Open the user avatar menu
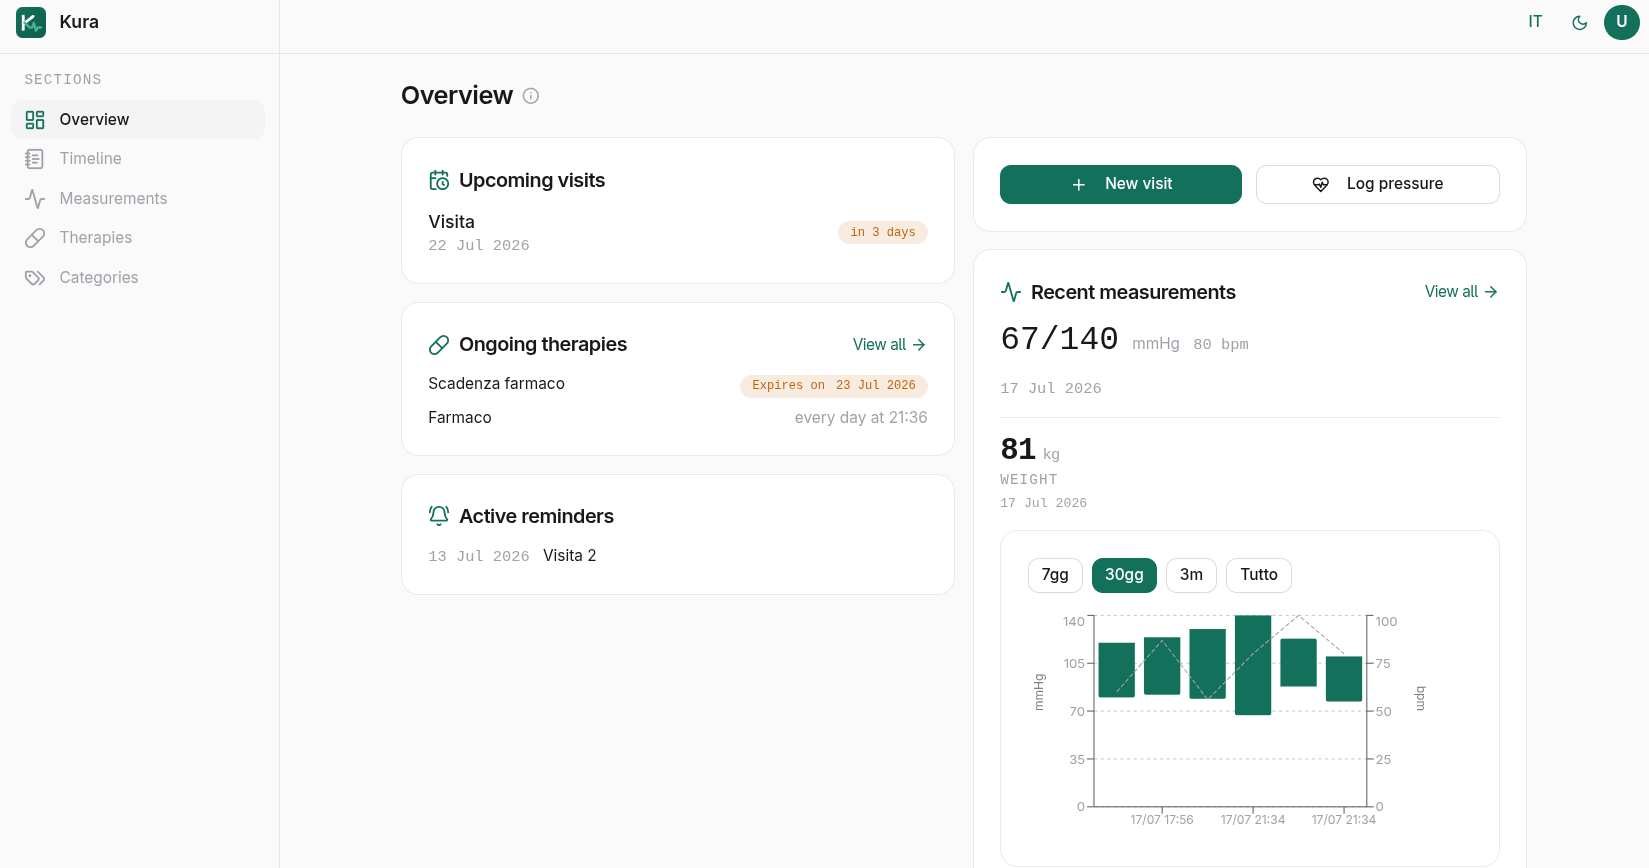1649x868 pixels. [x=1622, y=22]
